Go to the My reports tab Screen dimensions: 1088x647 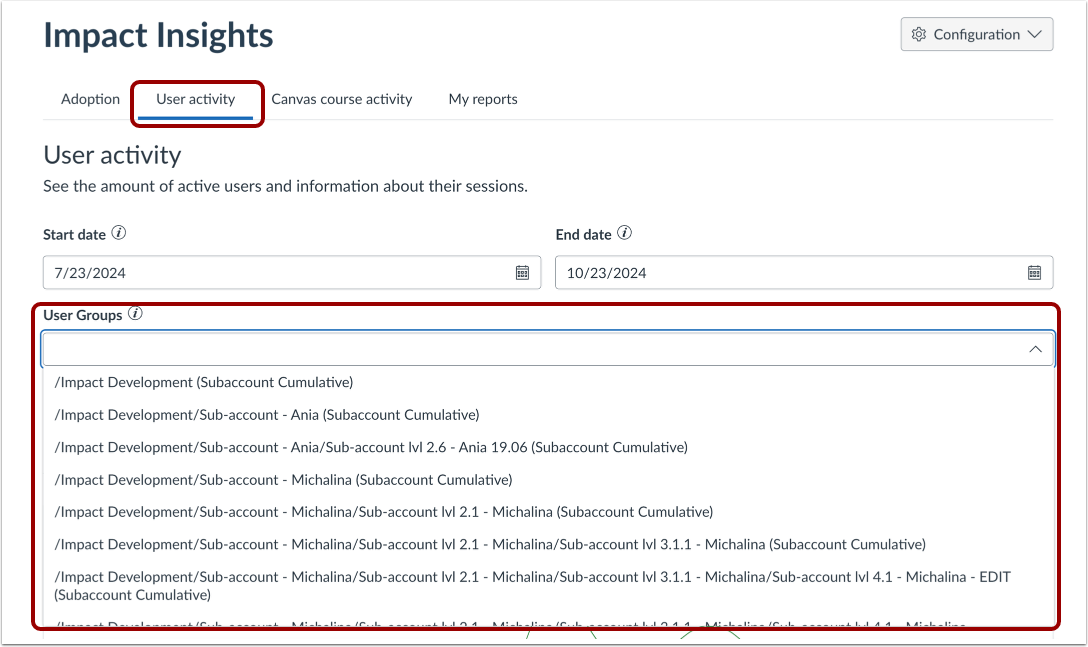[x=483, y=99]
